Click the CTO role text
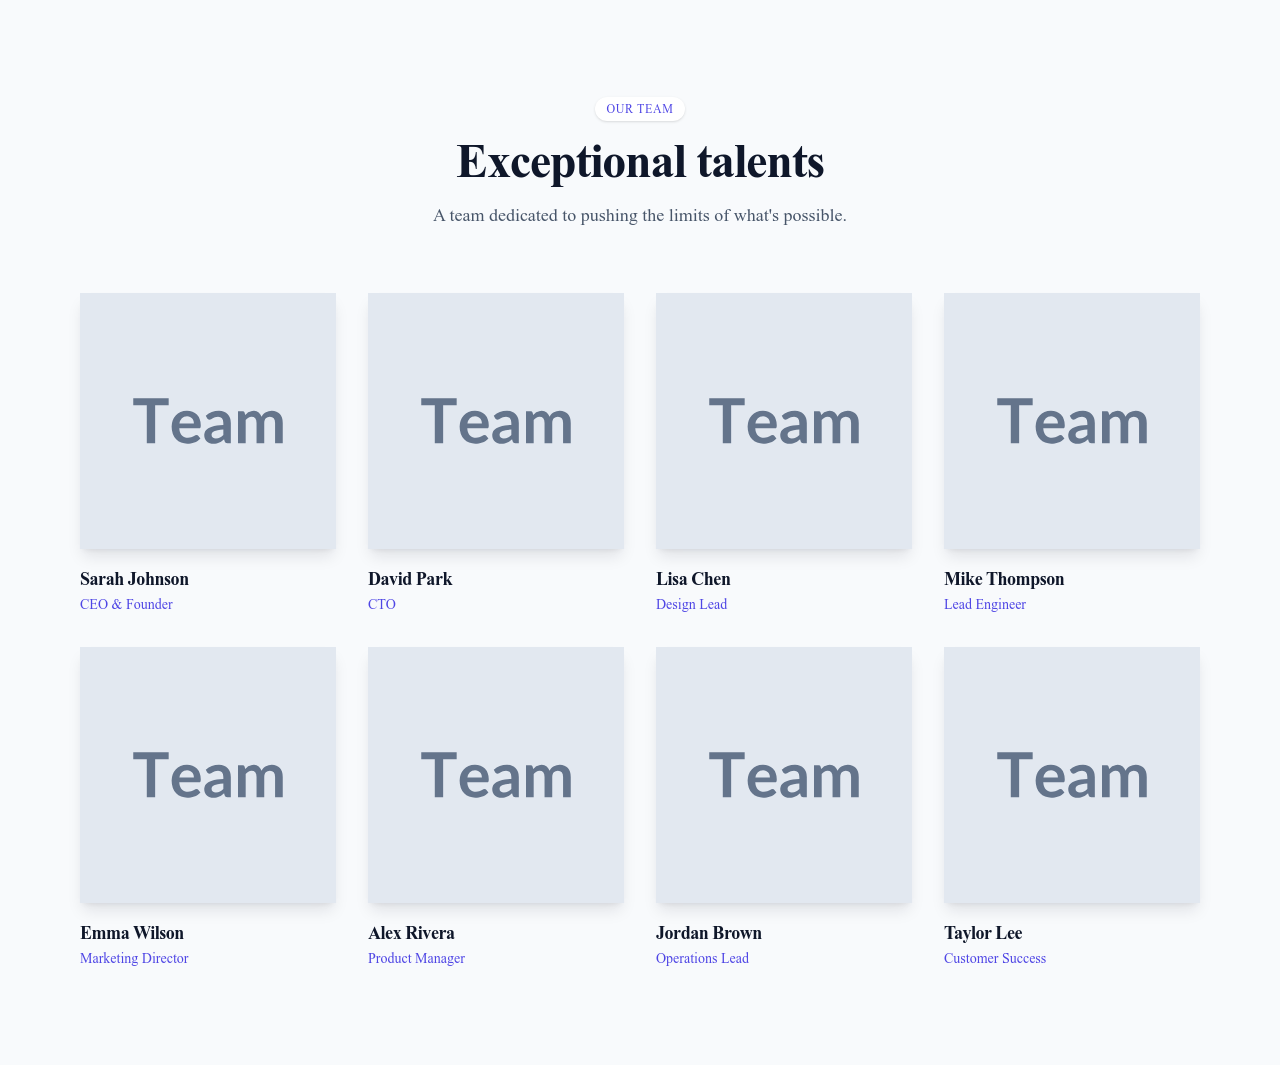This screenshot has height=1080, width=1280. click(382, 604)
